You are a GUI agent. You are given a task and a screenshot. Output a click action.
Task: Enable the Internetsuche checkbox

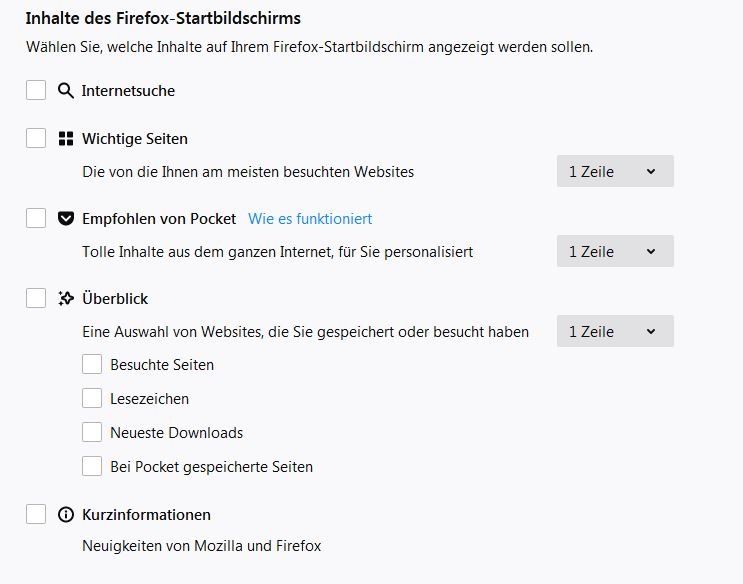(36, 91)
